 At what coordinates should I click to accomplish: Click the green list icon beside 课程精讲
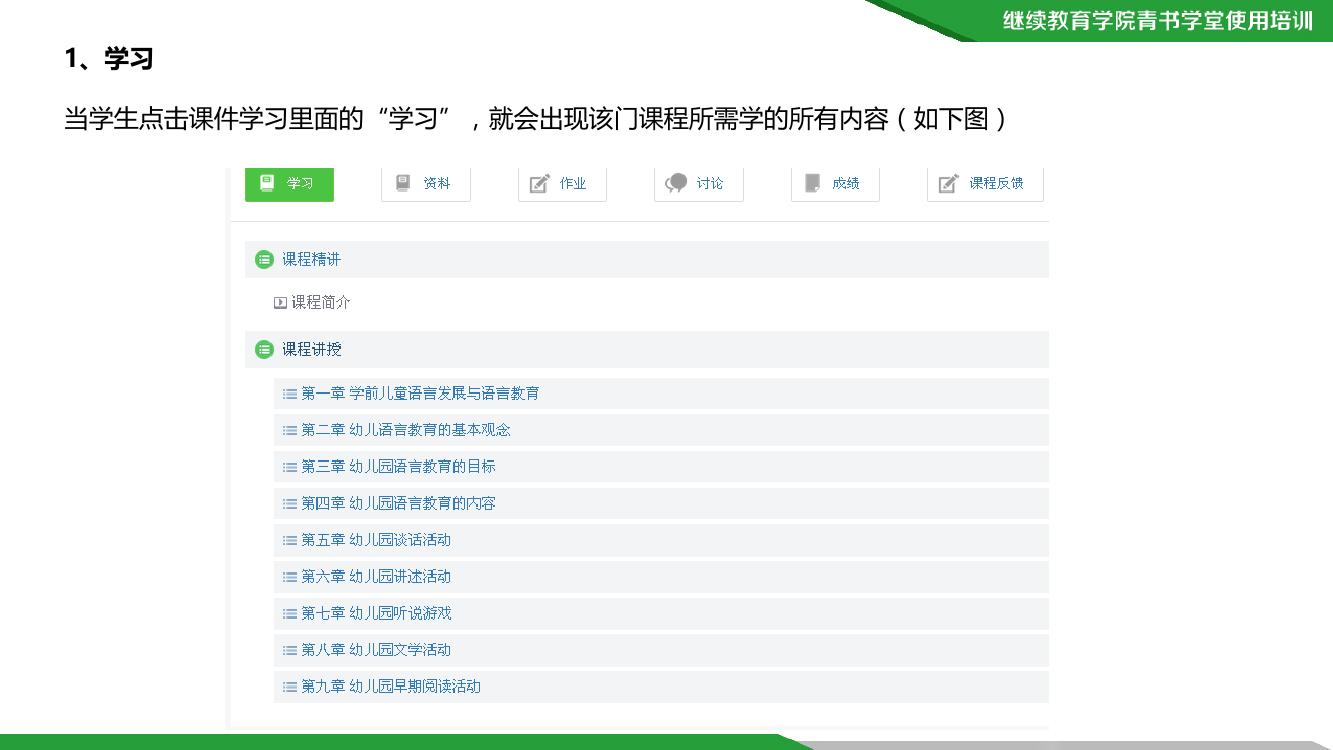[264, 260]
